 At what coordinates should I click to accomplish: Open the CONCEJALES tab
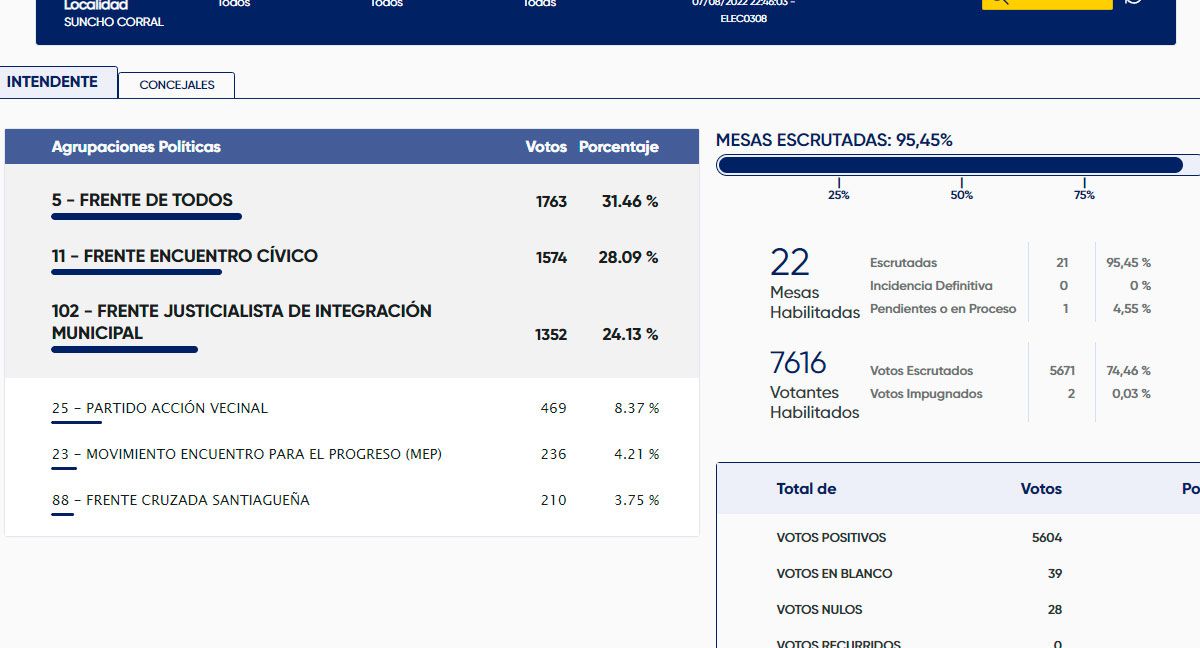(x=176, y=85)
